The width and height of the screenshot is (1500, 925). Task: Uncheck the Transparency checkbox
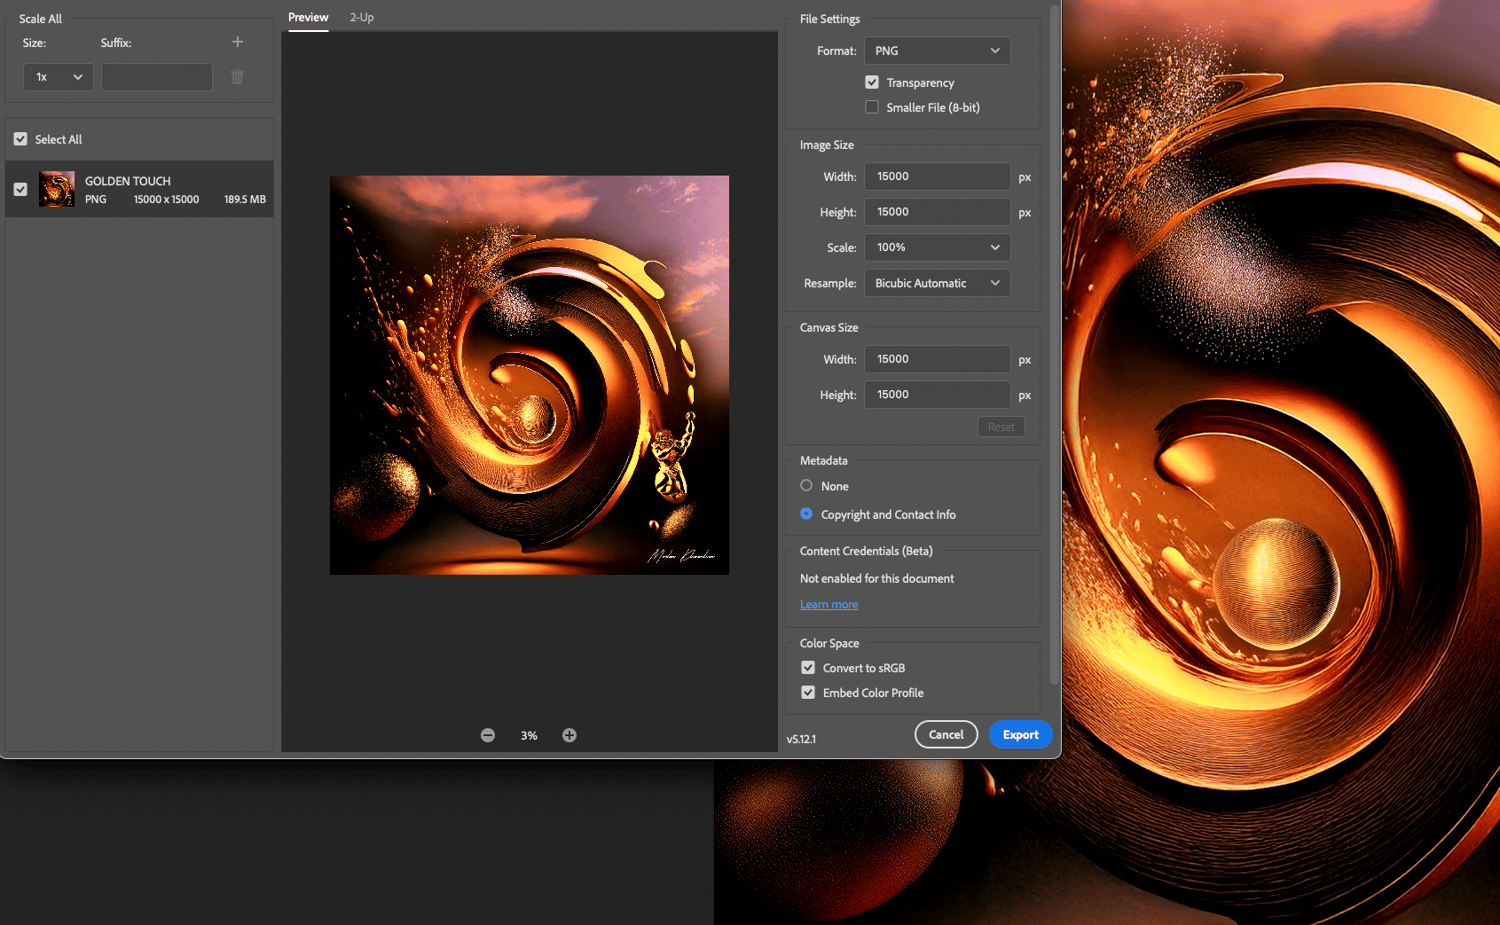872,82
